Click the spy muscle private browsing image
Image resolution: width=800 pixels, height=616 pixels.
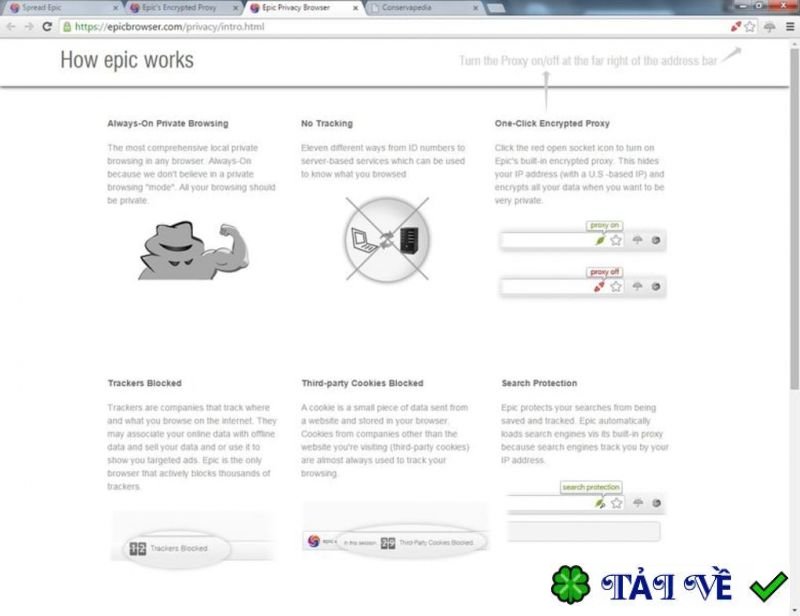click(x=193, y=250)
